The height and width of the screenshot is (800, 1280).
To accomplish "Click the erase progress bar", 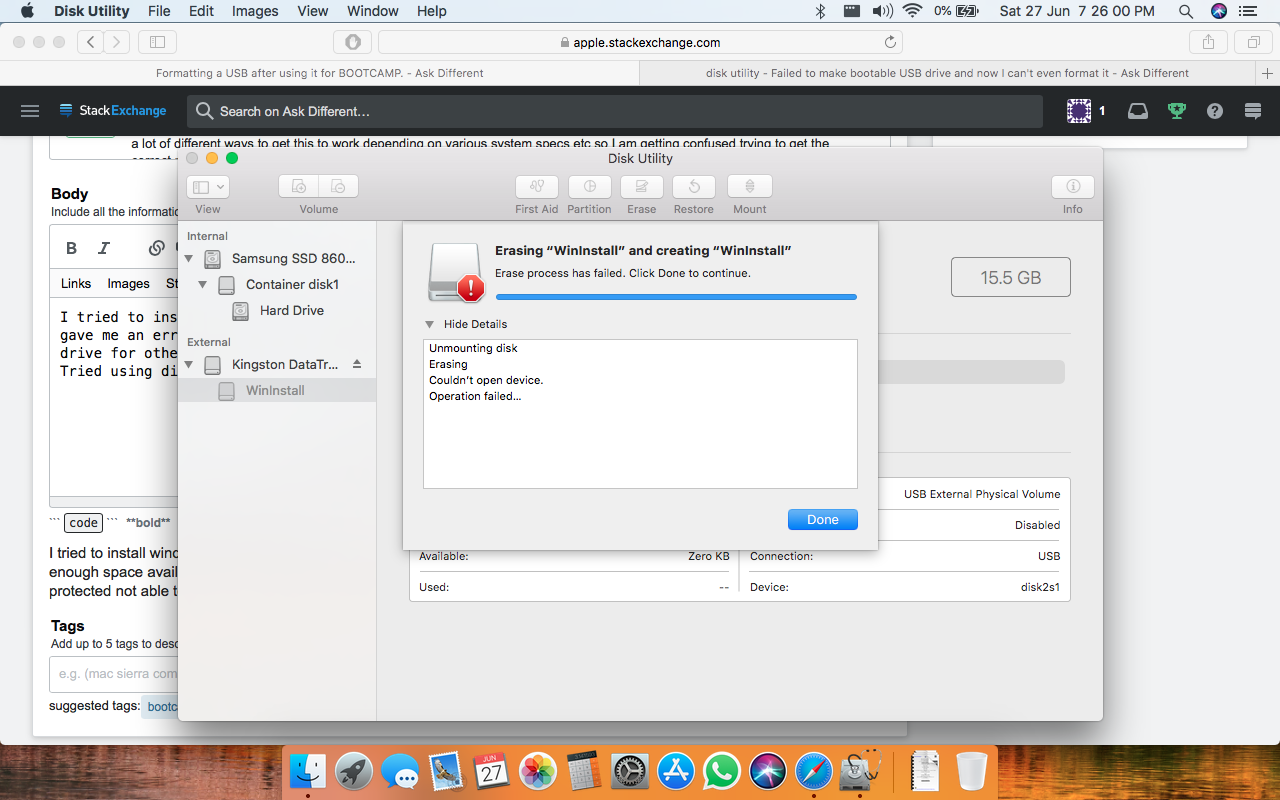I will tap(676, 296).
